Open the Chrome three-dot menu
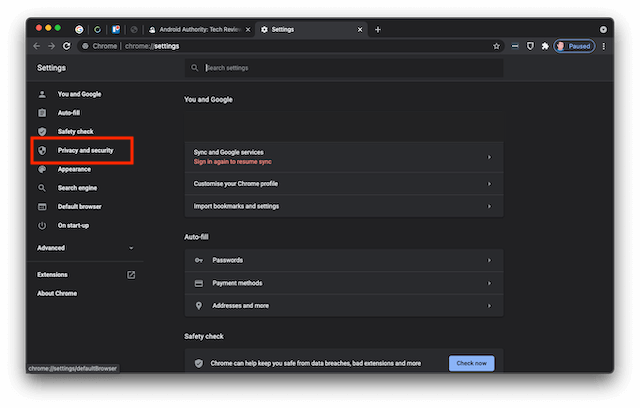640x408 pixels. [604, 46]
